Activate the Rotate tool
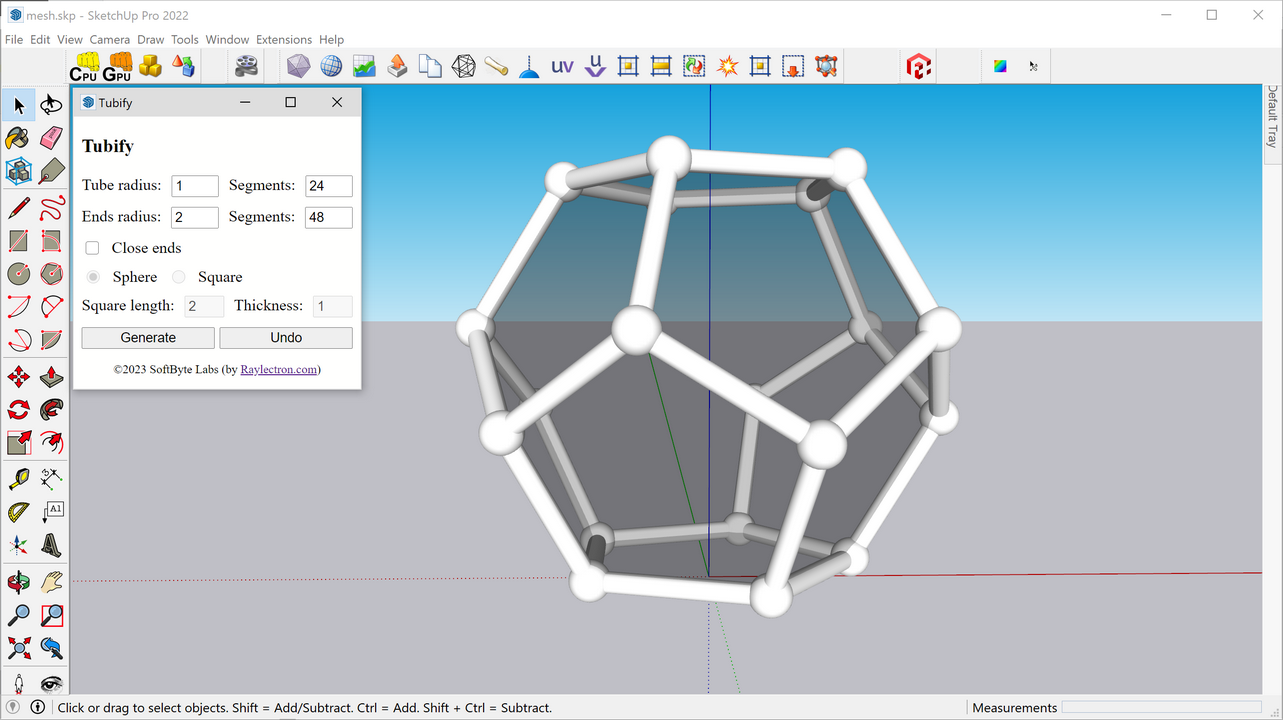The width and height of the screenshot is (1283, 720). point(17,409)
